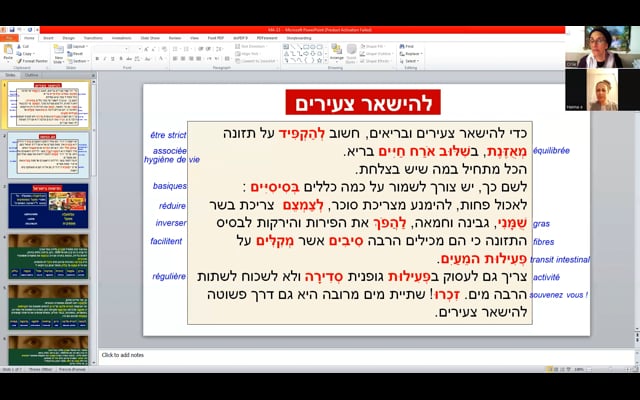Switch to the Slide Show ribbon tab

click(150, 38)
